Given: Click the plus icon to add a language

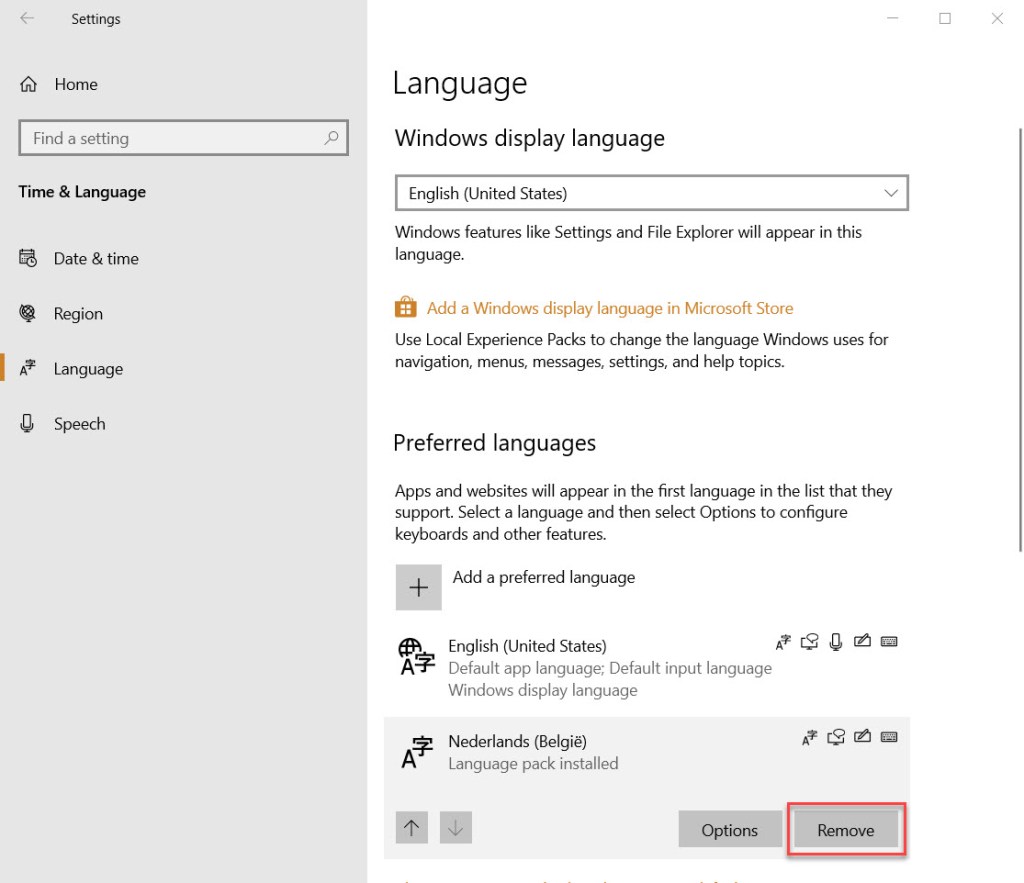Looking at the screenshot, I should 418,587.
